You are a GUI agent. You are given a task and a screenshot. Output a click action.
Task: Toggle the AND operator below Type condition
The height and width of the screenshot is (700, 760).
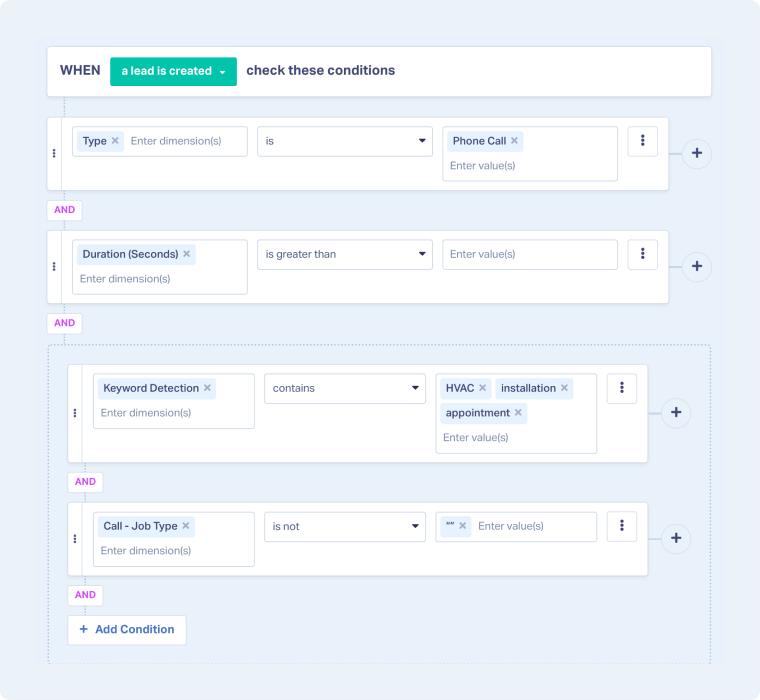click(64, 210)
